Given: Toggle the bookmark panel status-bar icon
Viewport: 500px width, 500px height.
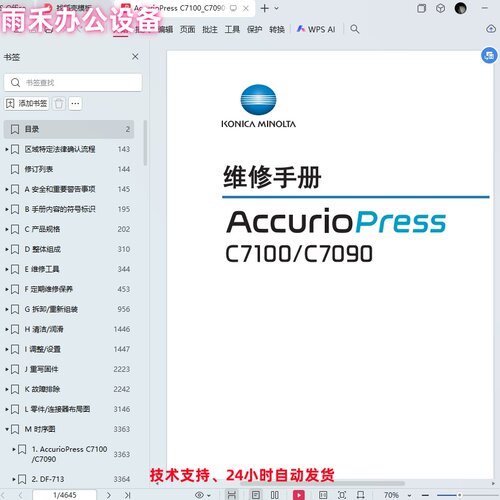Looking at the screenshot, I should pos(231,495).
